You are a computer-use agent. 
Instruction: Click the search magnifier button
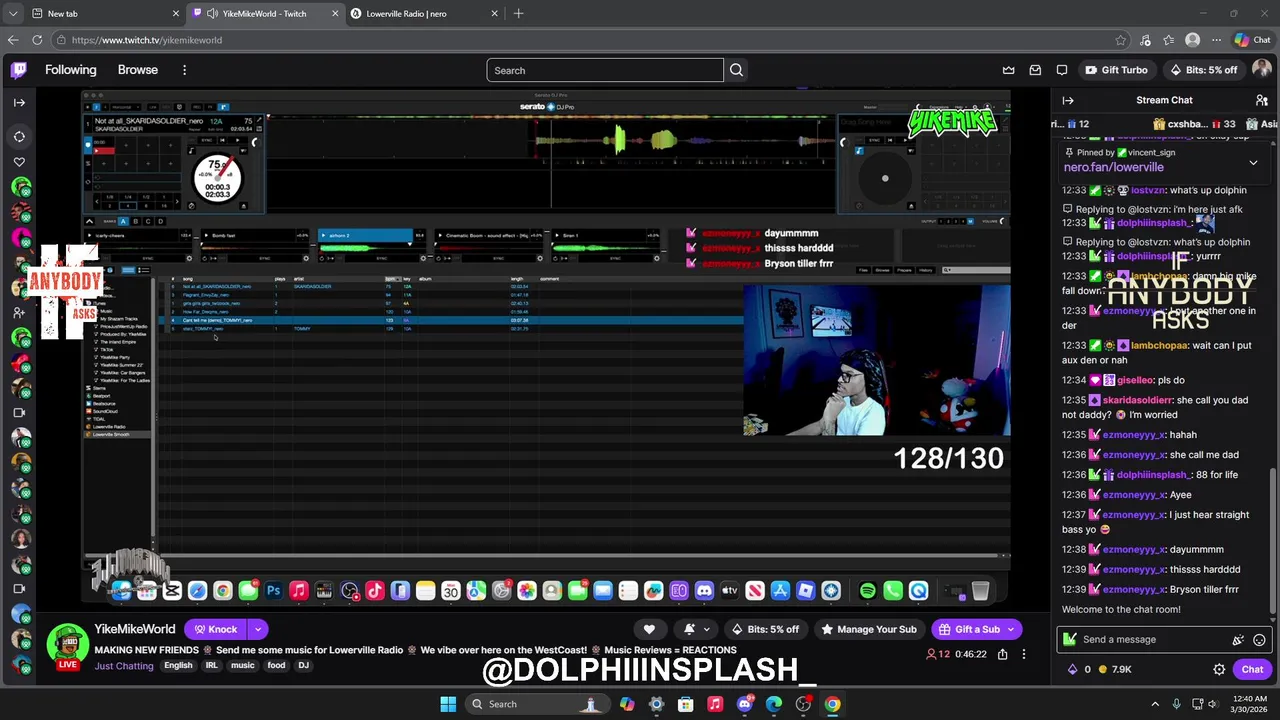click(736, 70)
